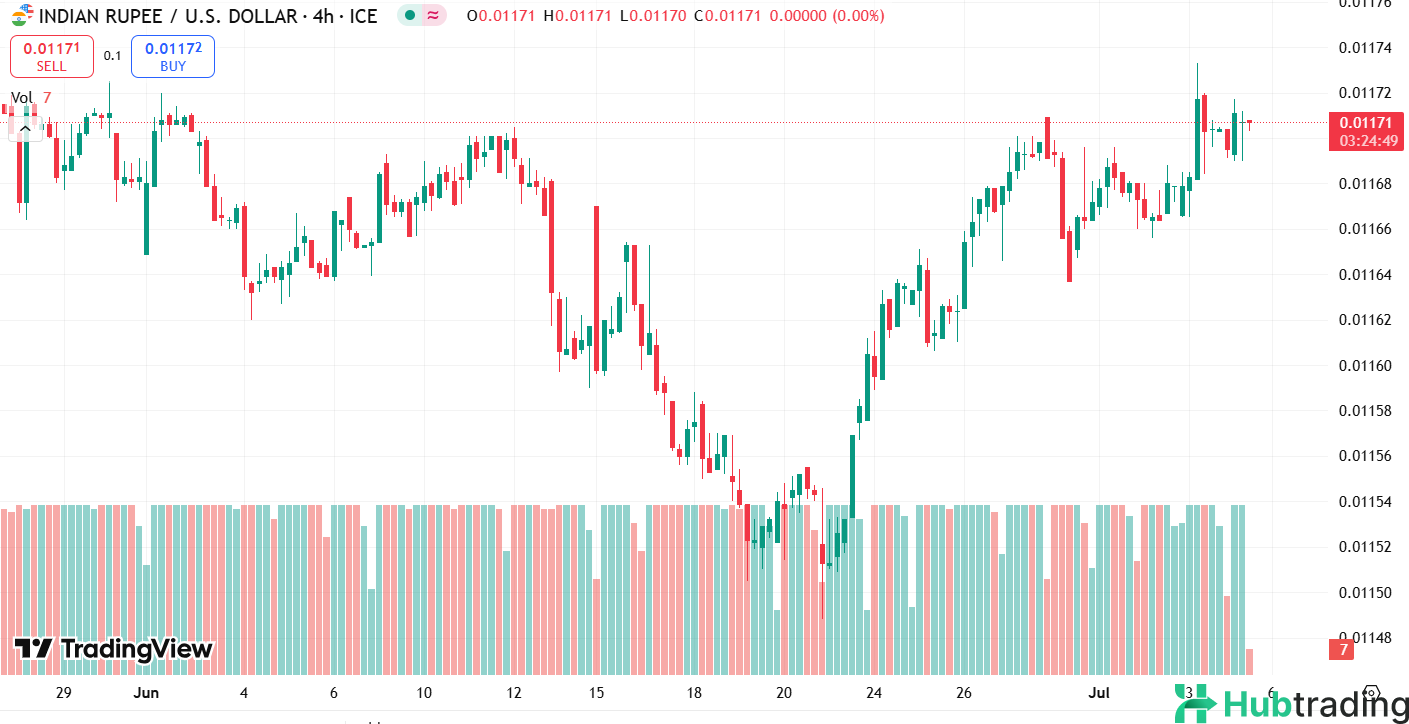Click the Jun label on the time axis

tap(146, 693)
